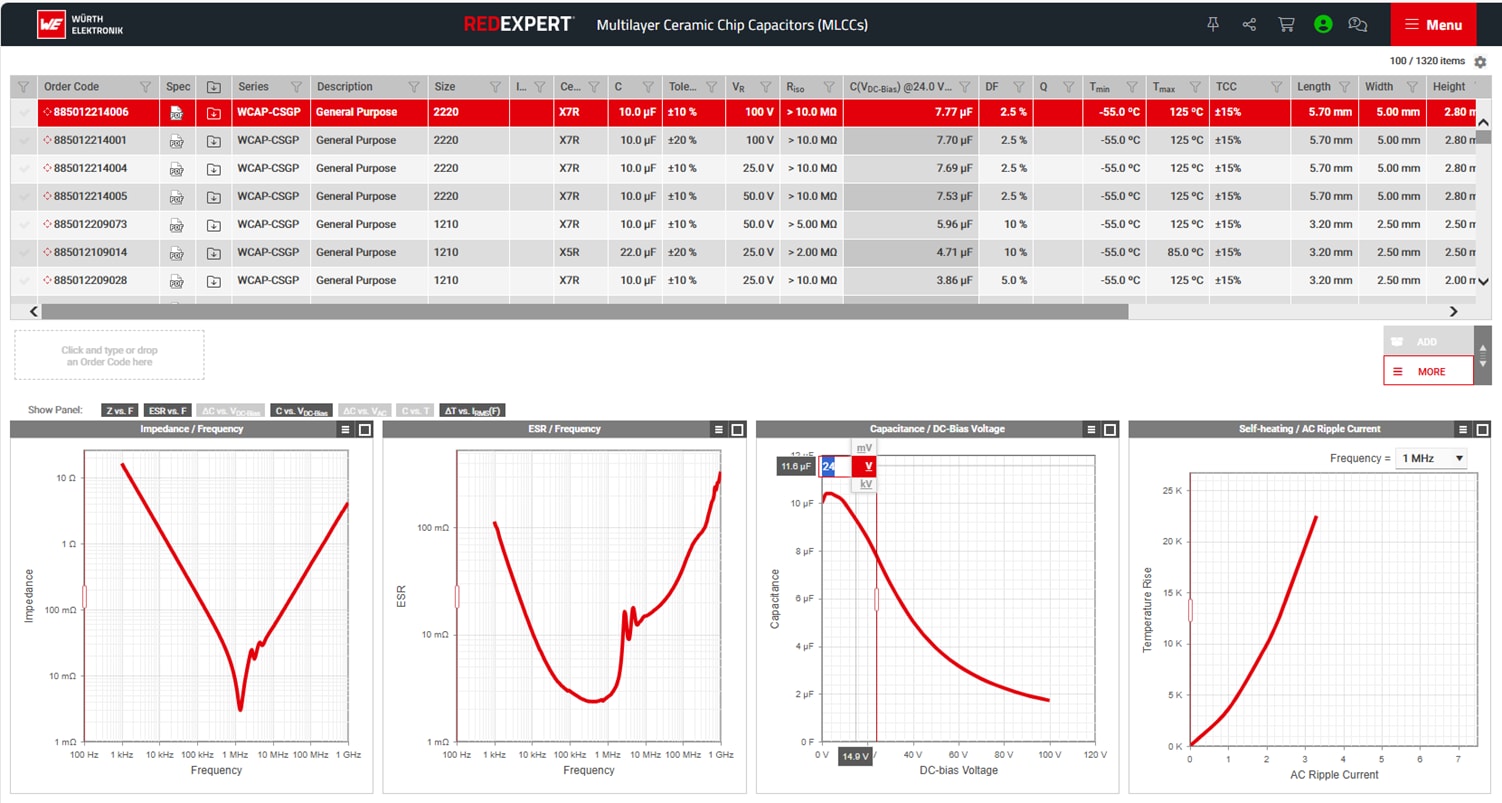Image resolution: width=1502 pixels, height=803 pixels.
Task: Click the share icon in header
Action: coord(1249,24)
